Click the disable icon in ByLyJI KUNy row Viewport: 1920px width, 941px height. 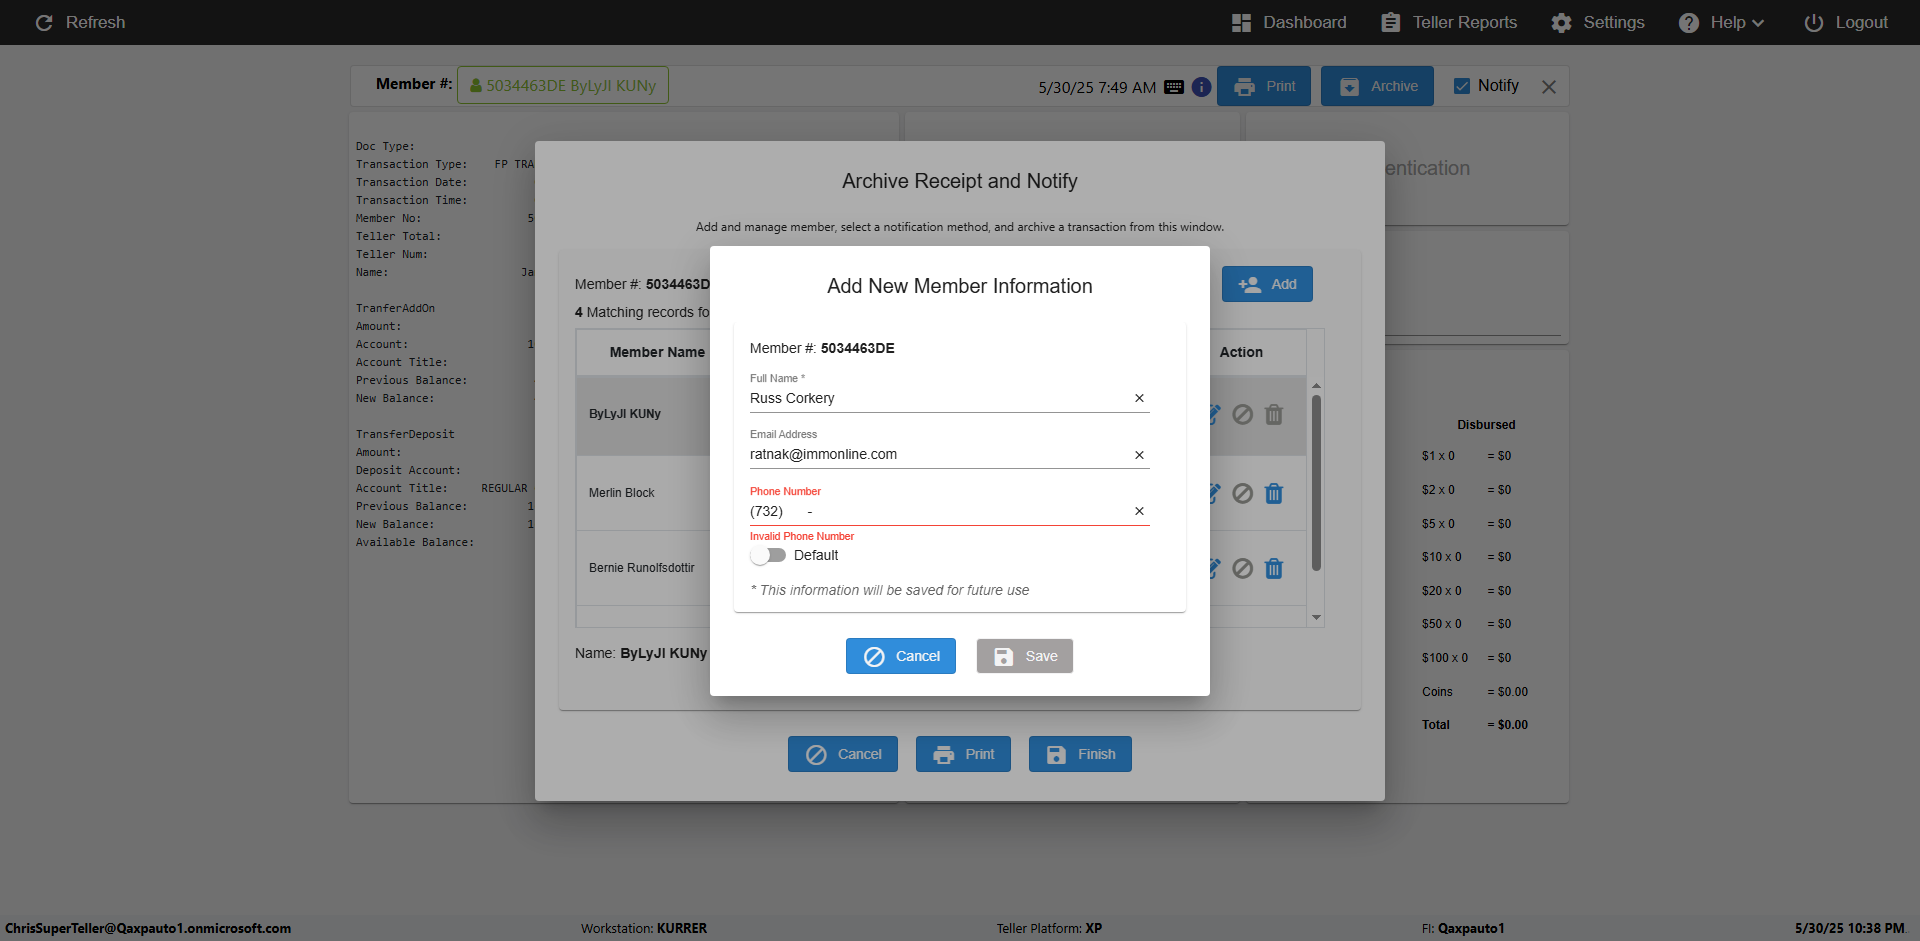1242,414
